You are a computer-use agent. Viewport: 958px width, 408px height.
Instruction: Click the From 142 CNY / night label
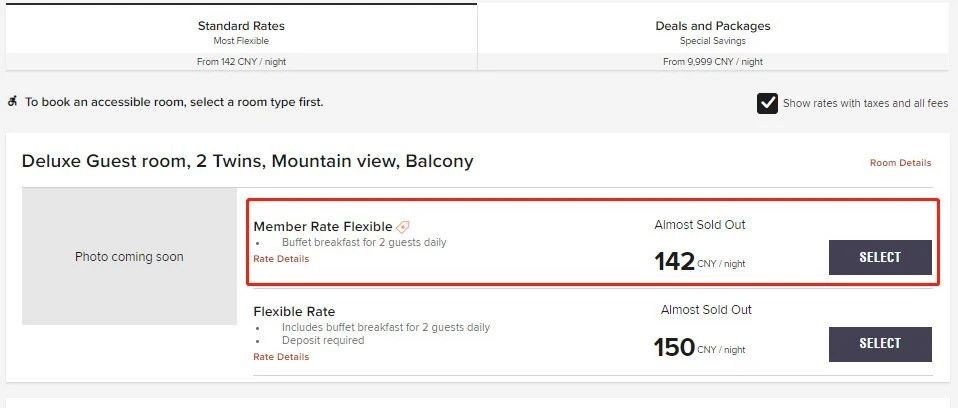[x=241, y=62]
